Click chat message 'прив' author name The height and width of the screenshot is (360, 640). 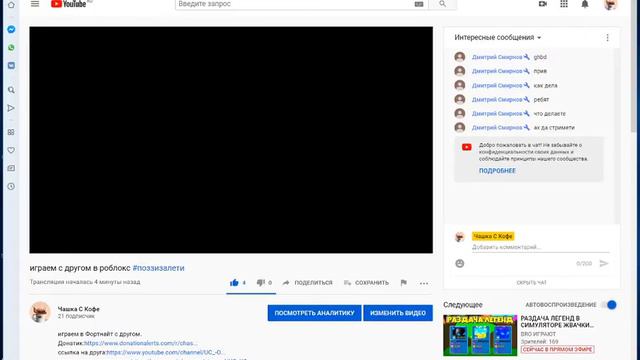point(497,71)
